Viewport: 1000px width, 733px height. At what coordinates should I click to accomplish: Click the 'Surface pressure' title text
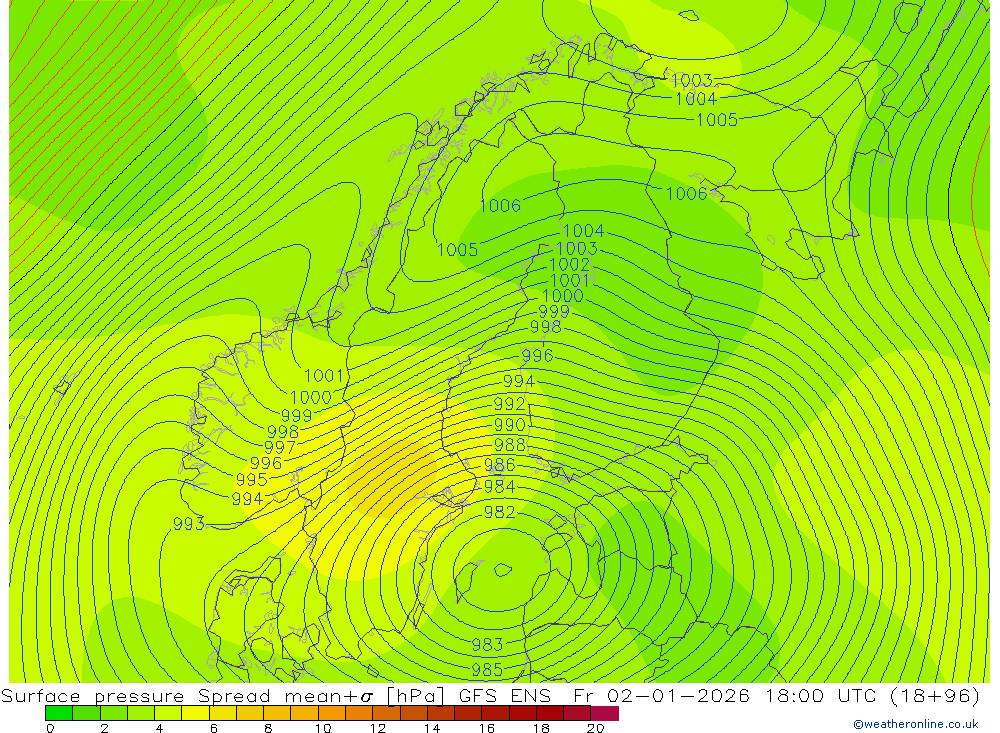tap(92, 695)
